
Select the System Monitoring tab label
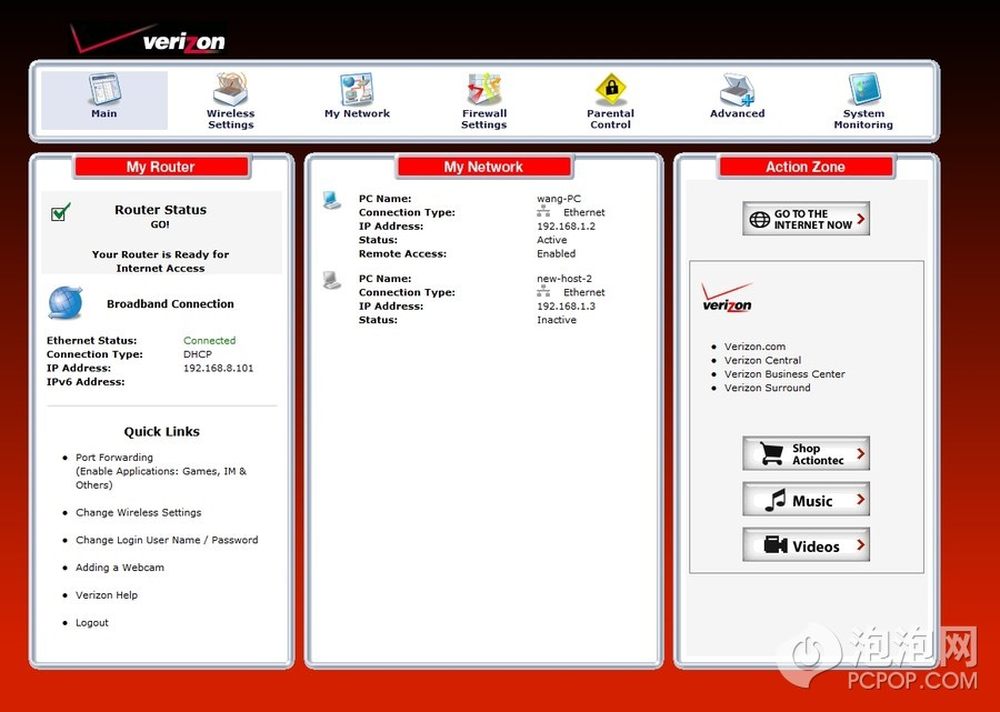pos(864,119)
